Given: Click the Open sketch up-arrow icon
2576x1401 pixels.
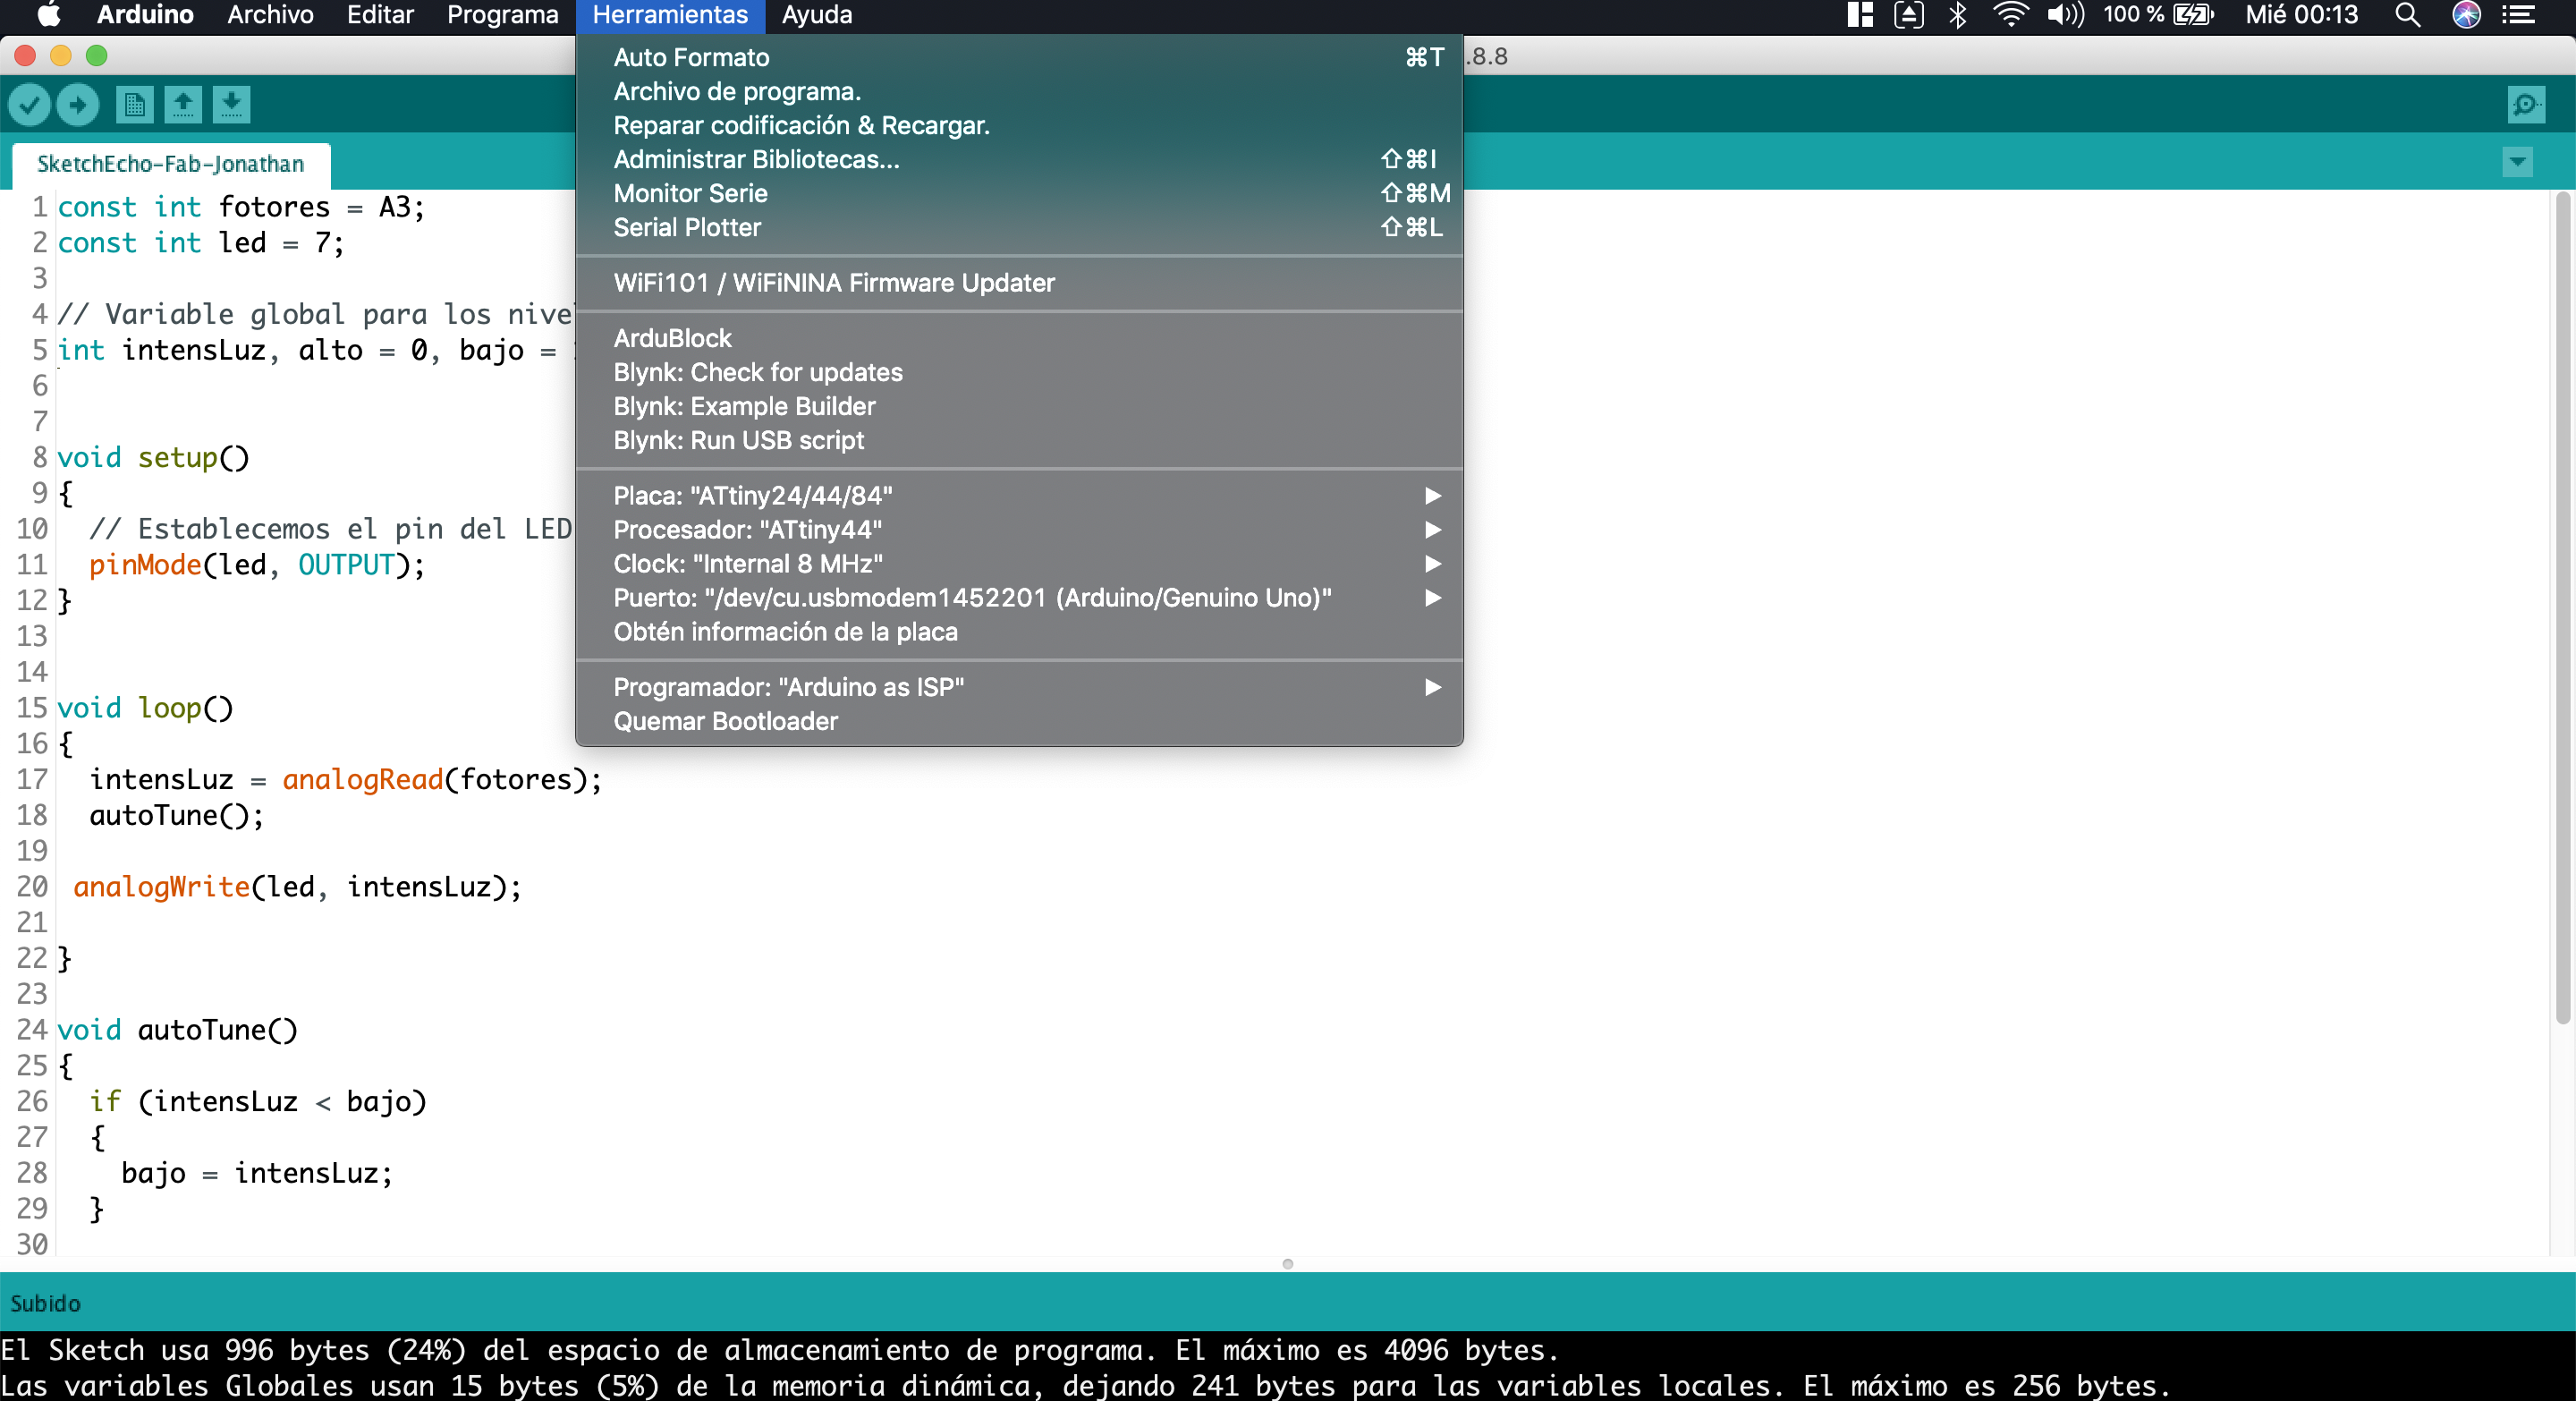Looking at the screenshot, I should pyautogui.click(x=183, y=104).
